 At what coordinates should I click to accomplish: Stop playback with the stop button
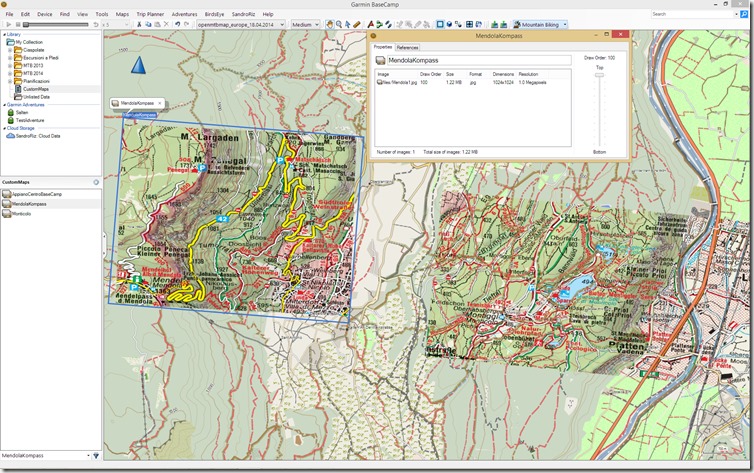point(18,24)
